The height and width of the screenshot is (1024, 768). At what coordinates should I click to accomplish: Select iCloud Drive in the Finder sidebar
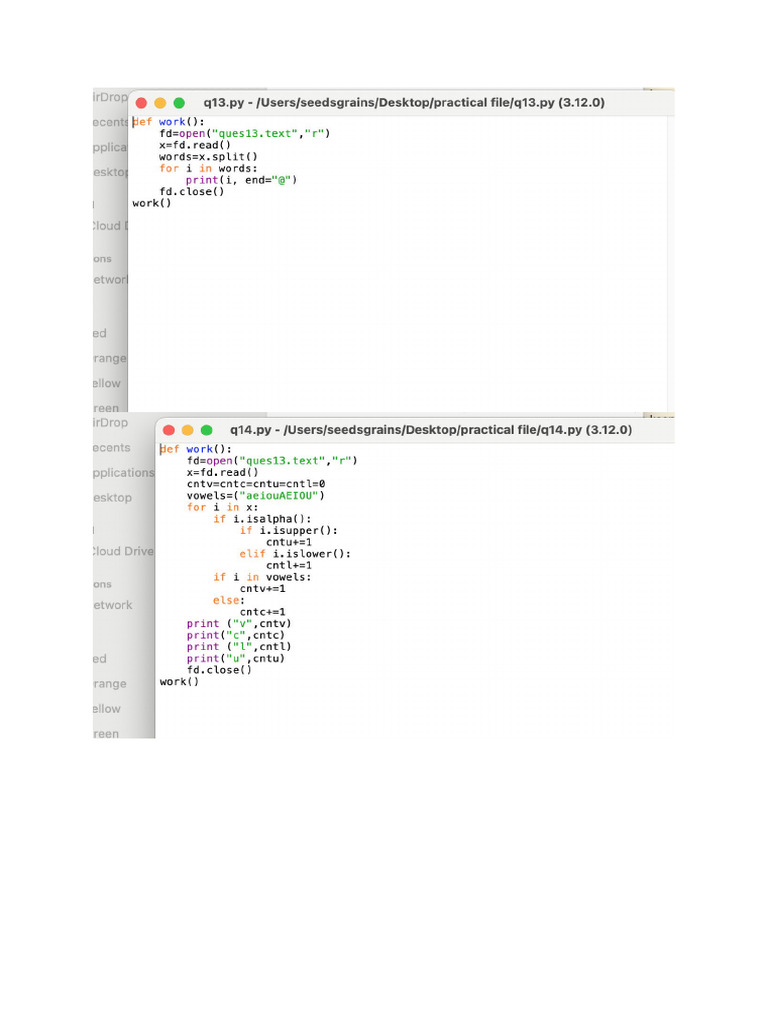pyautogui.click(x=122, y=551)
